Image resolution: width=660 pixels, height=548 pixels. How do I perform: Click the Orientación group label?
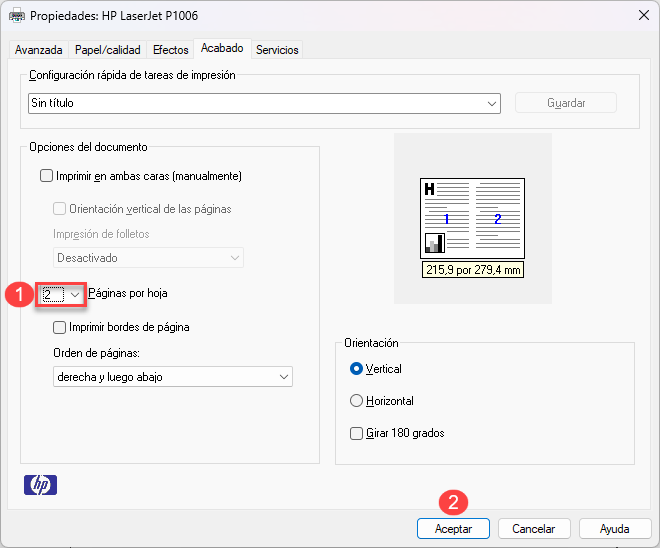[x=371, y=343]
